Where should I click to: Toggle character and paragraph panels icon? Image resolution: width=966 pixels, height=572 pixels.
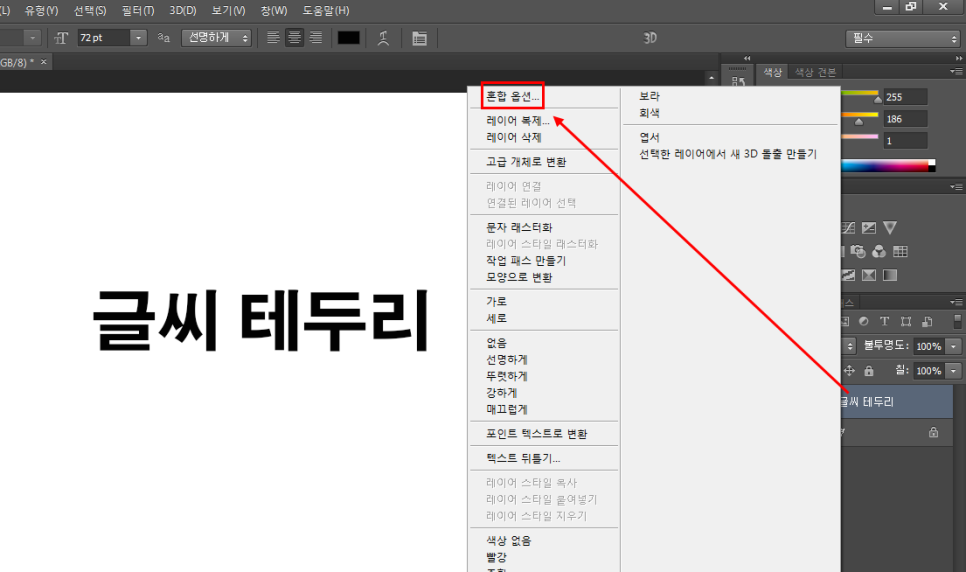coord(420,38)
